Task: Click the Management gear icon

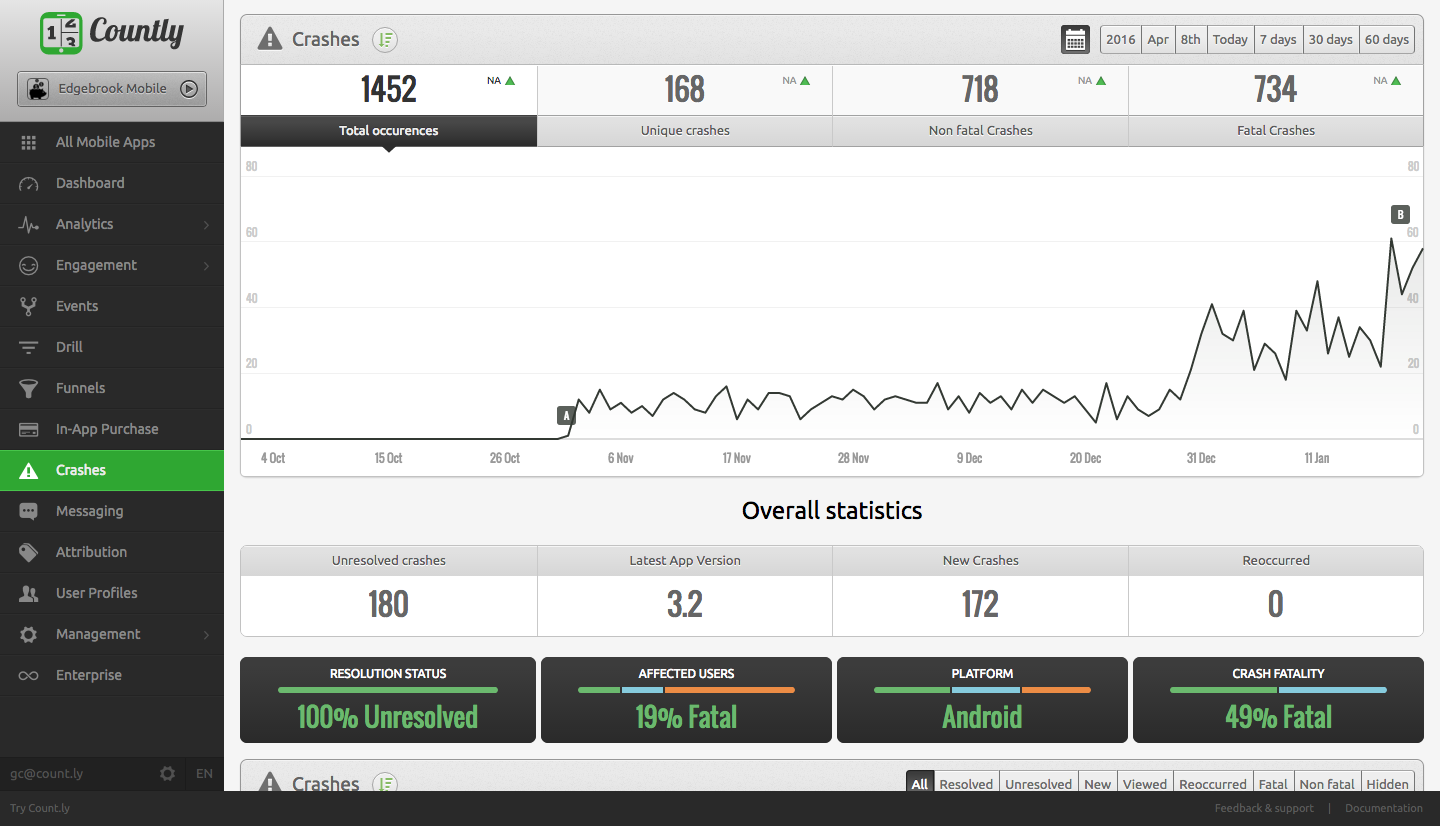Action: coord(29,634)
